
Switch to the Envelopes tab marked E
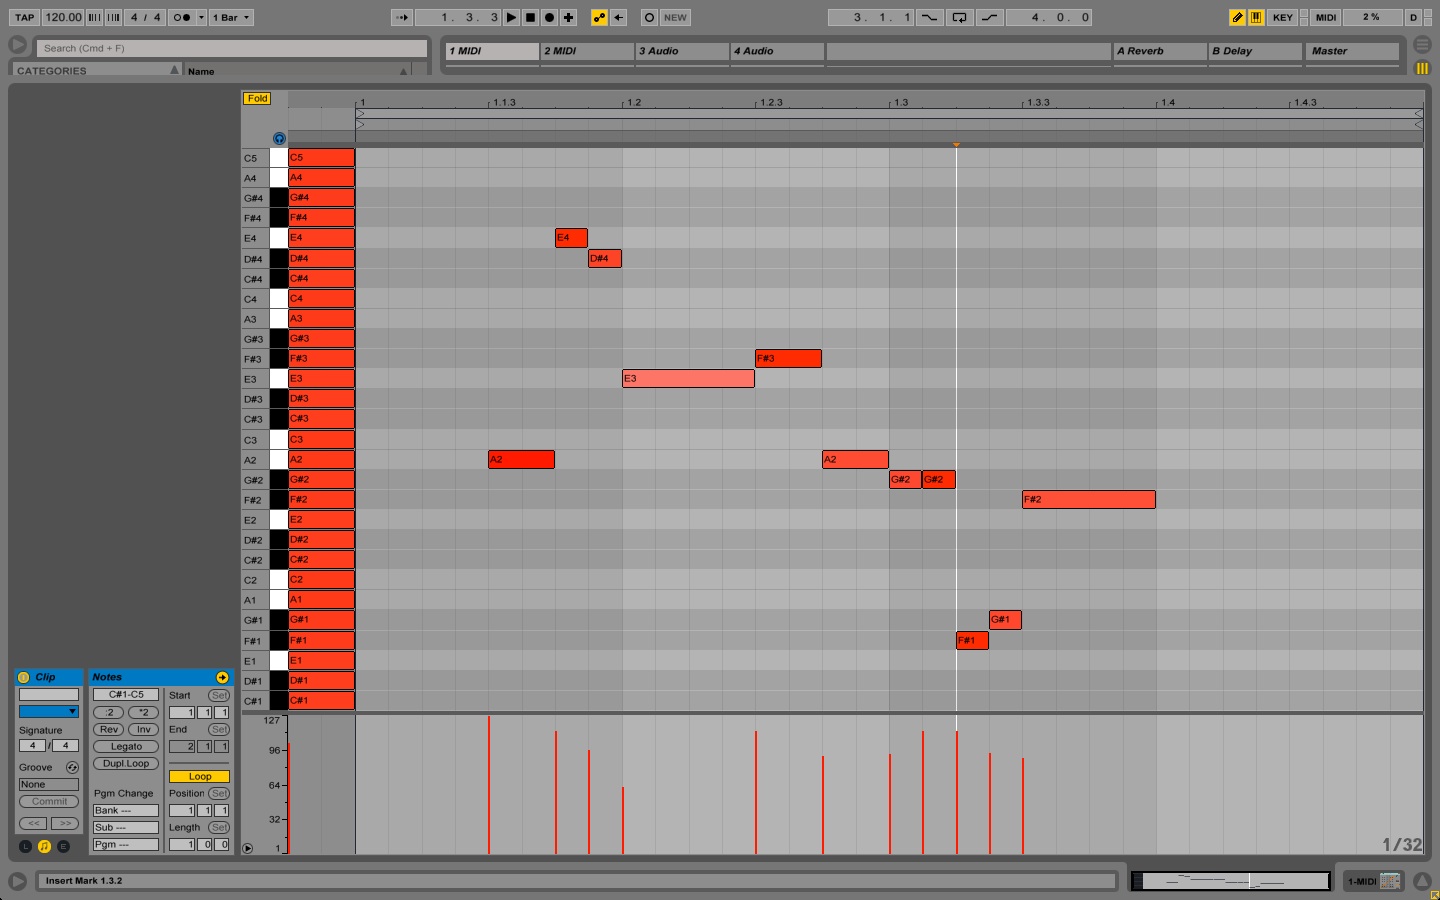pyautogui.click(x=63, y=846)
